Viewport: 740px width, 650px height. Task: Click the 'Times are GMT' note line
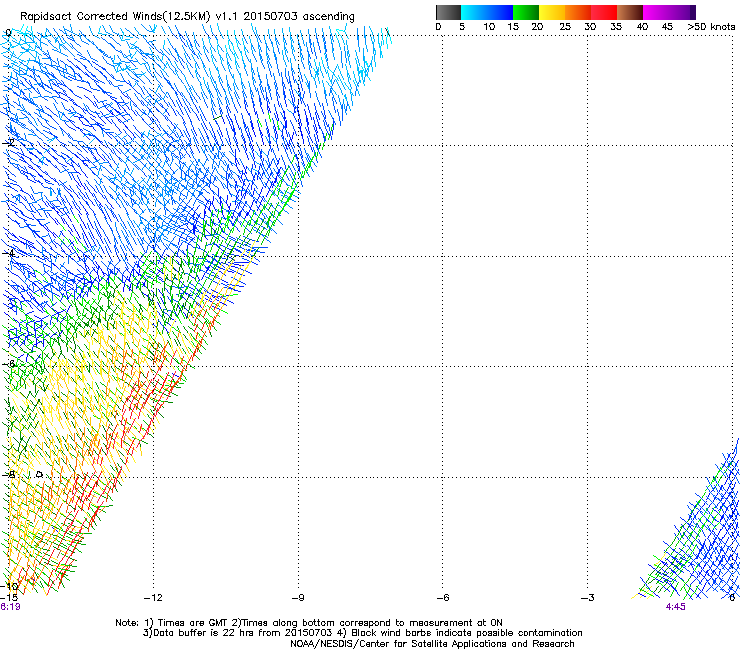click(309, 623)
